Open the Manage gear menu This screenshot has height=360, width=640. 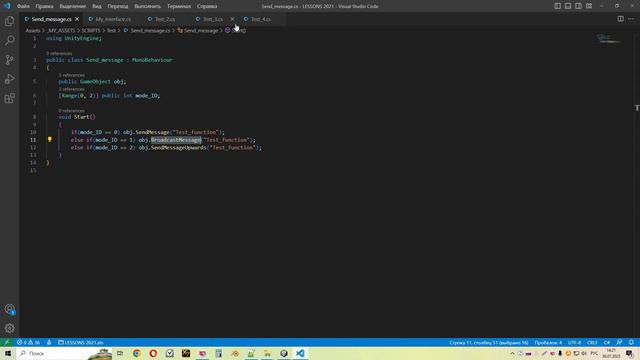click(9, 328)
